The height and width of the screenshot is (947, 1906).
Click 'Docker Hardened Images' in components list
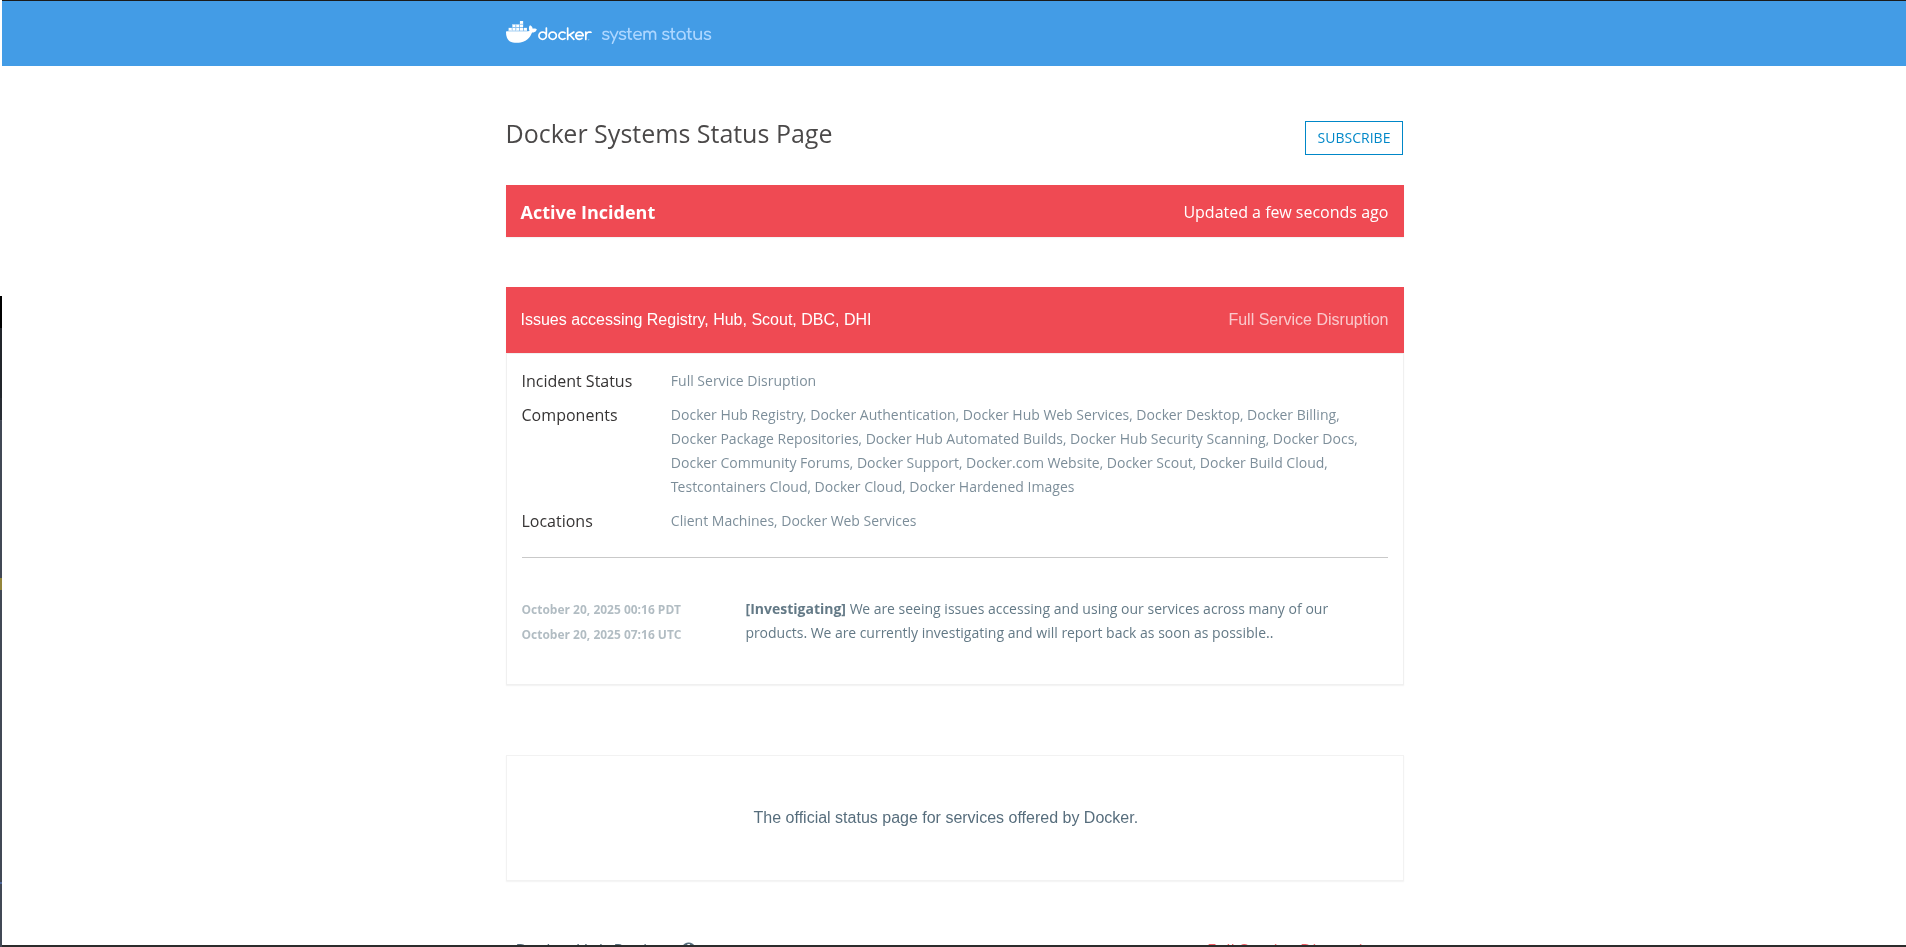[991, 487]
